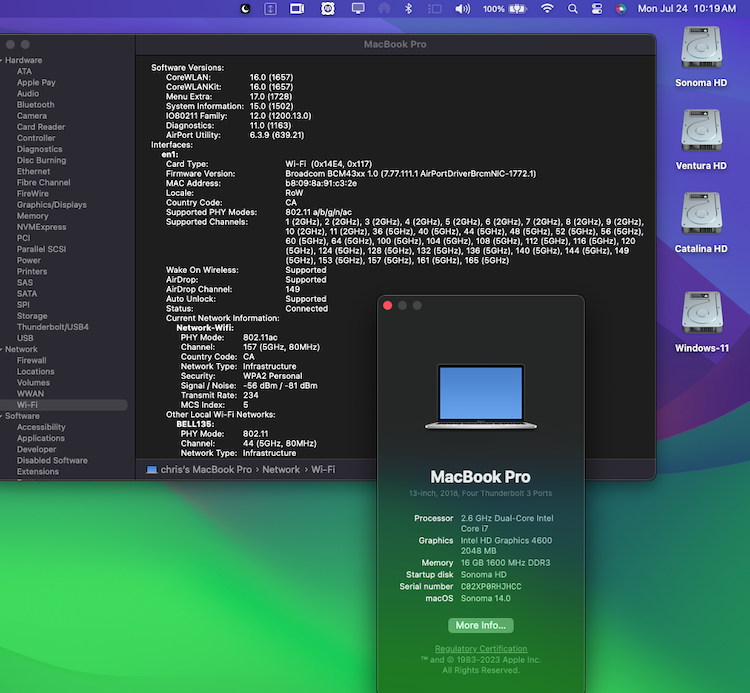The width and height of the screenshot is (750, 693).
Task: Select SATA in the sidebar
Action: tap(27, 294)
